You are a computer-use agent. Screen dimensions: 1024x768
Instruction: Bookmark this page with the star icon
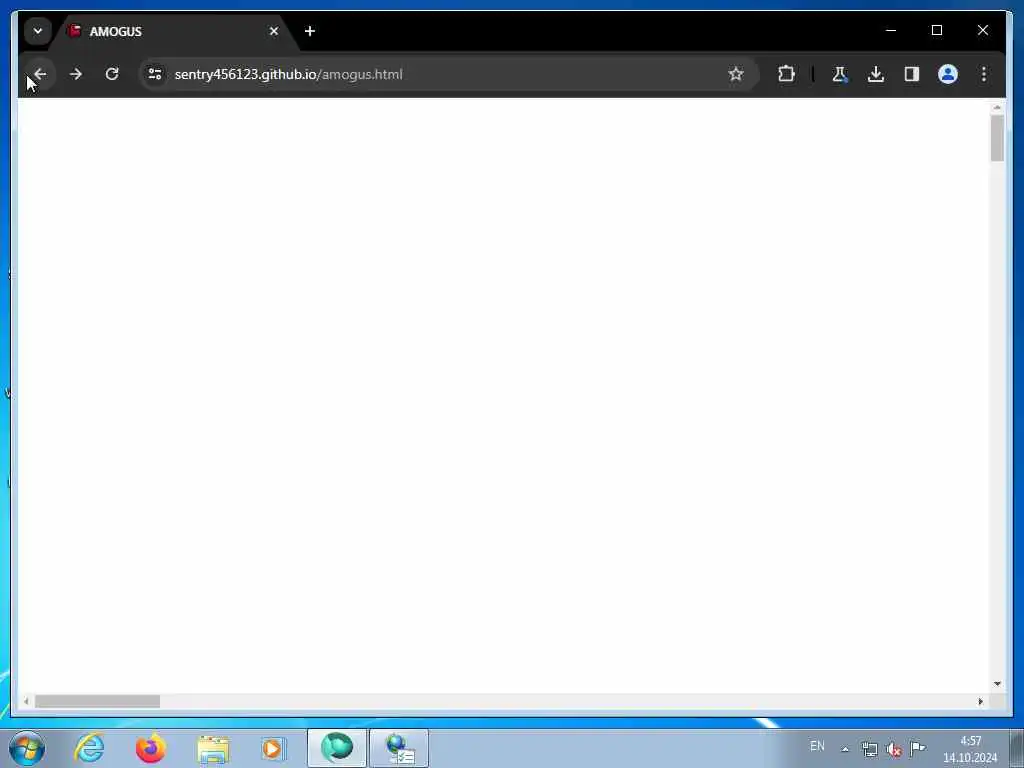(736, 74)
